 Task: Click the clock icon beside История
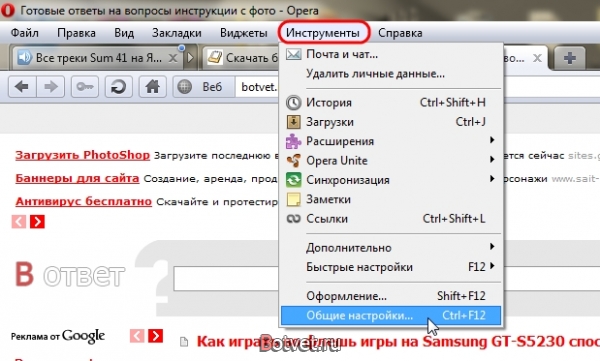tap(293, 103)
